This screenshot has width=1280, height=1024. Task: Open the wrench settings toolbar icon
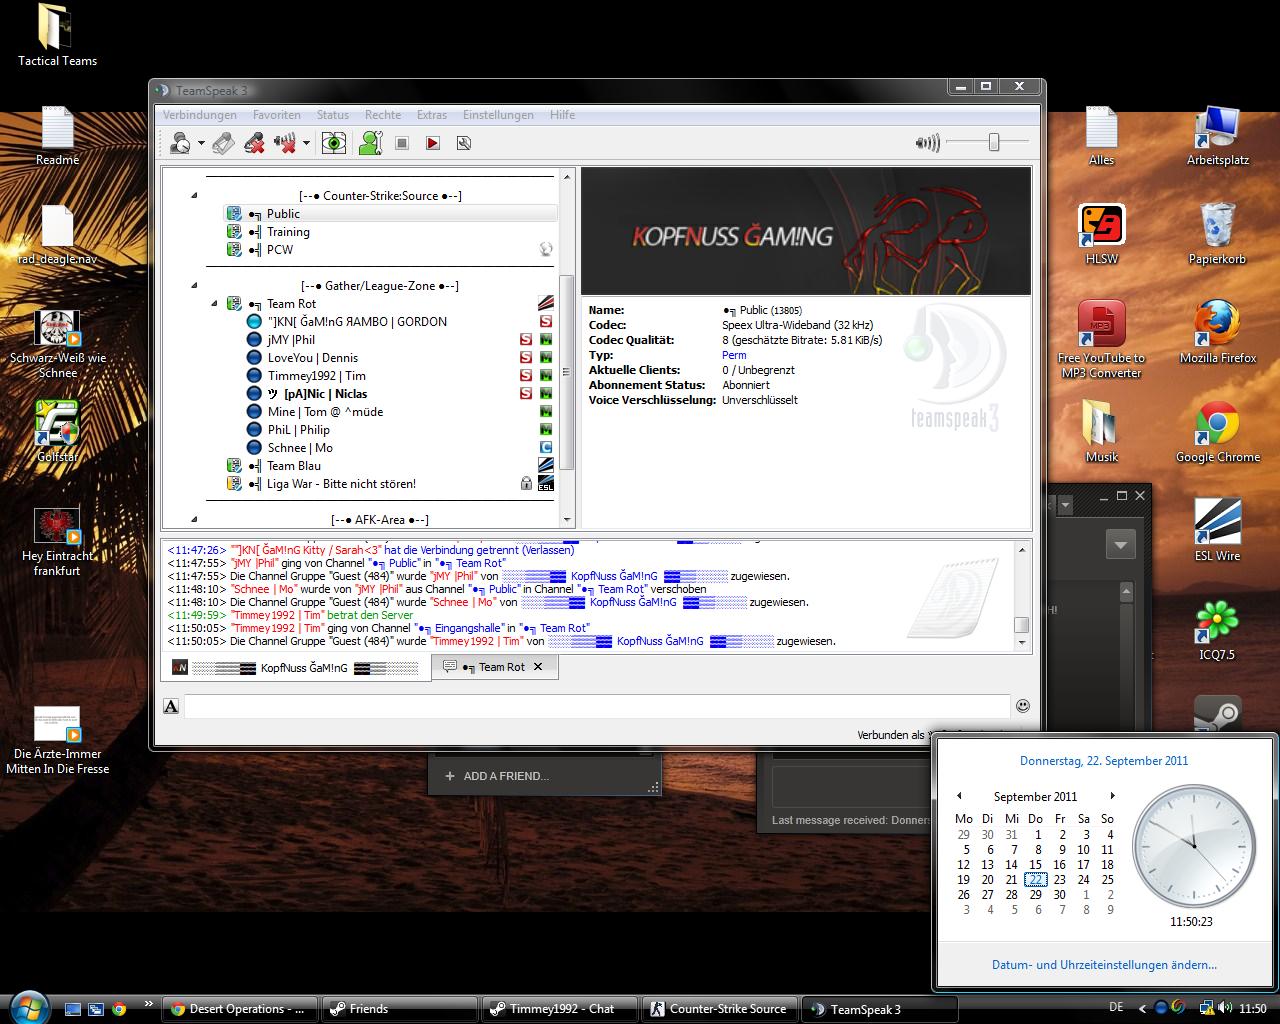coord(463,143)
